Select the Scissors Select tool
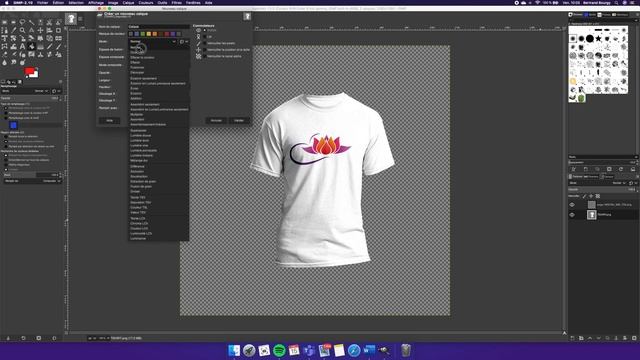640x360 pixels. point(49,22)
